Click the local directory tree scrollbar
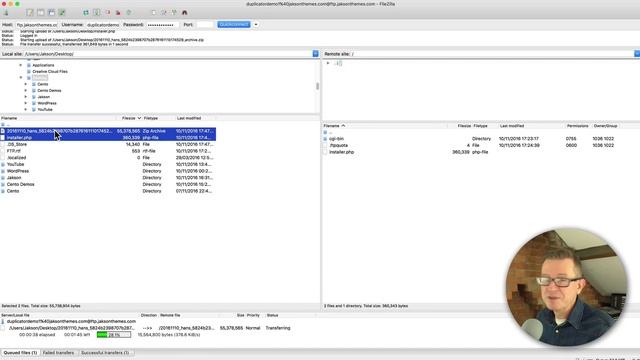Image resolution: width=640 pixels, height=360 pixels. (318, 86)
